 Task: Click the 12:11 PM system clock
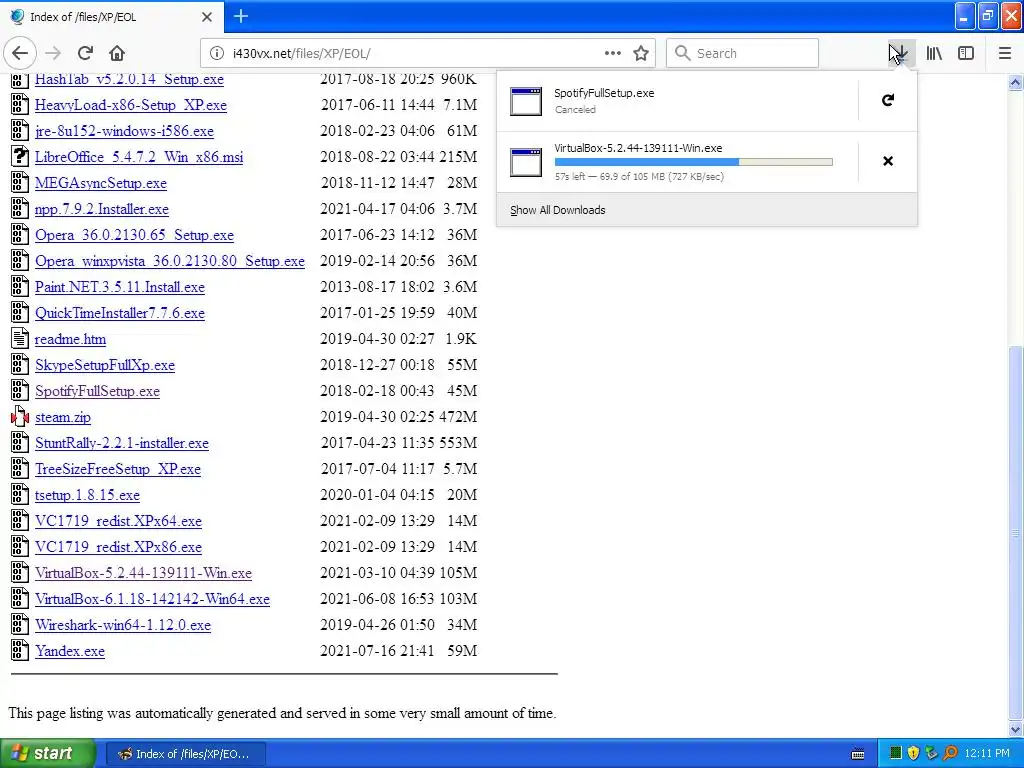[x=987, y=754]
